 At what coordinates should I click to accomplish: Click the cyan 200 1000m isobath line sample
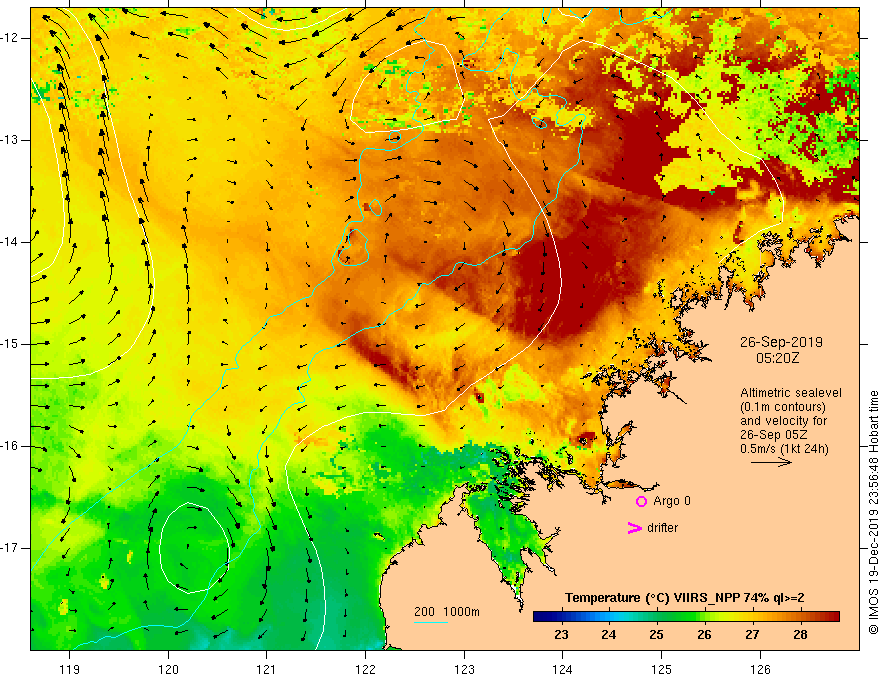coord(431,622)
